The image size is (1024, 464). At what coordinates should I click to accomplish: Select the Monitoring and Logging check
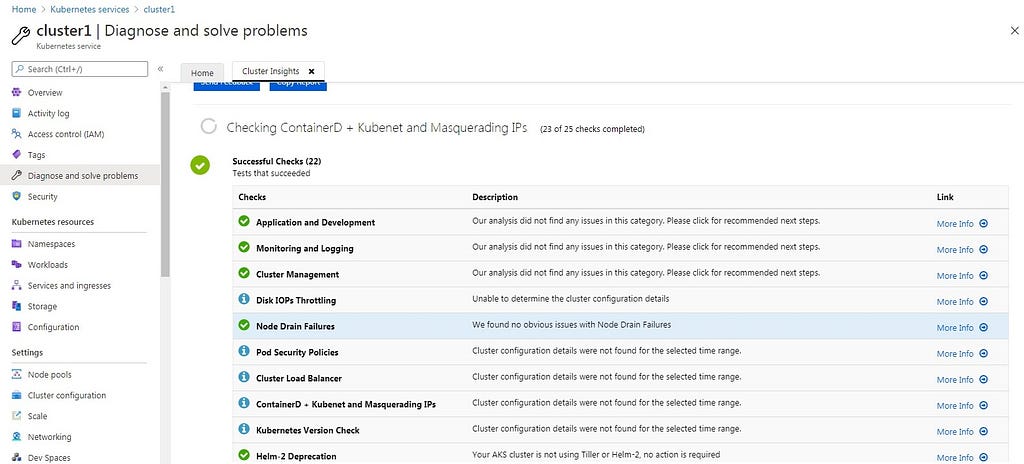tap(305, 248)
